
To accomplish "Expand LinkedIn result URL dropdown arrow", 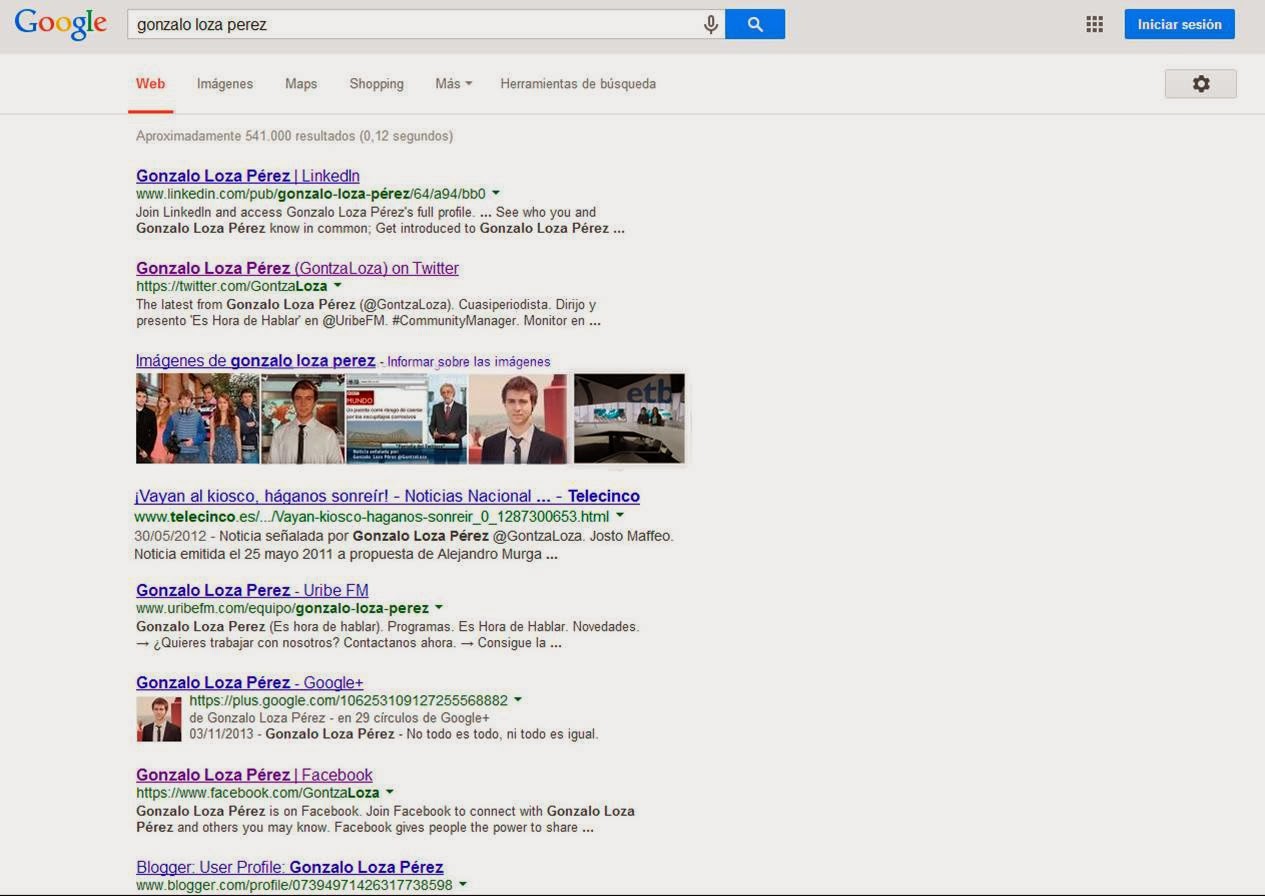I will 496,193.
